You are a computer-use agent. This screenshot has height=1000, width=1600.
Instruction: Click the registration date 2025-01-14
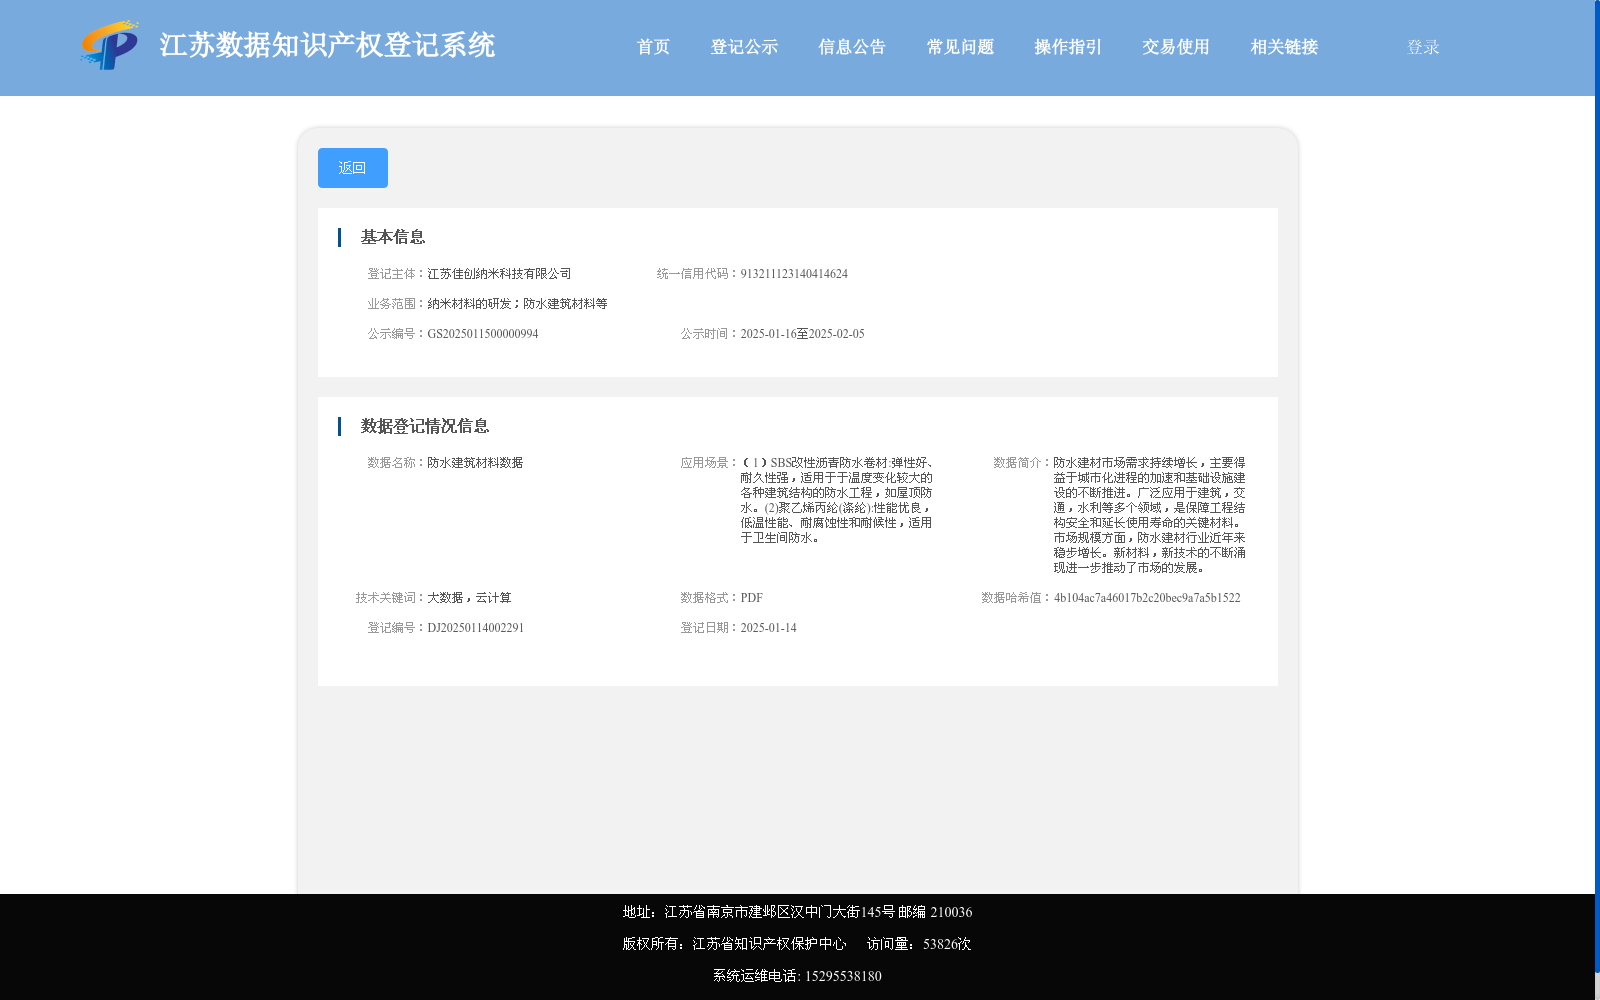(x=768, y=628)
